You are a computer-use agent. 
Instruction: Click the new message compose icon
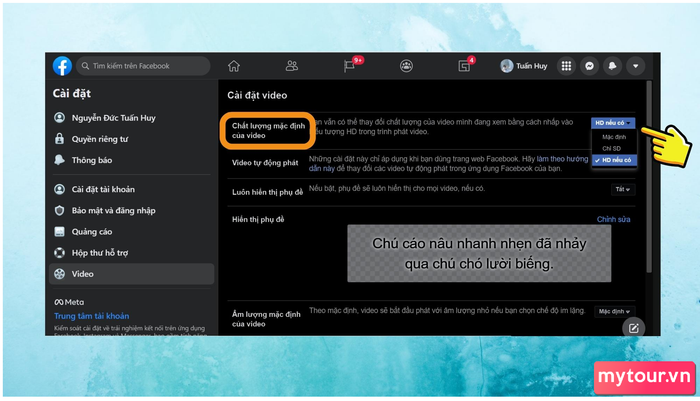tap(632, 327)
